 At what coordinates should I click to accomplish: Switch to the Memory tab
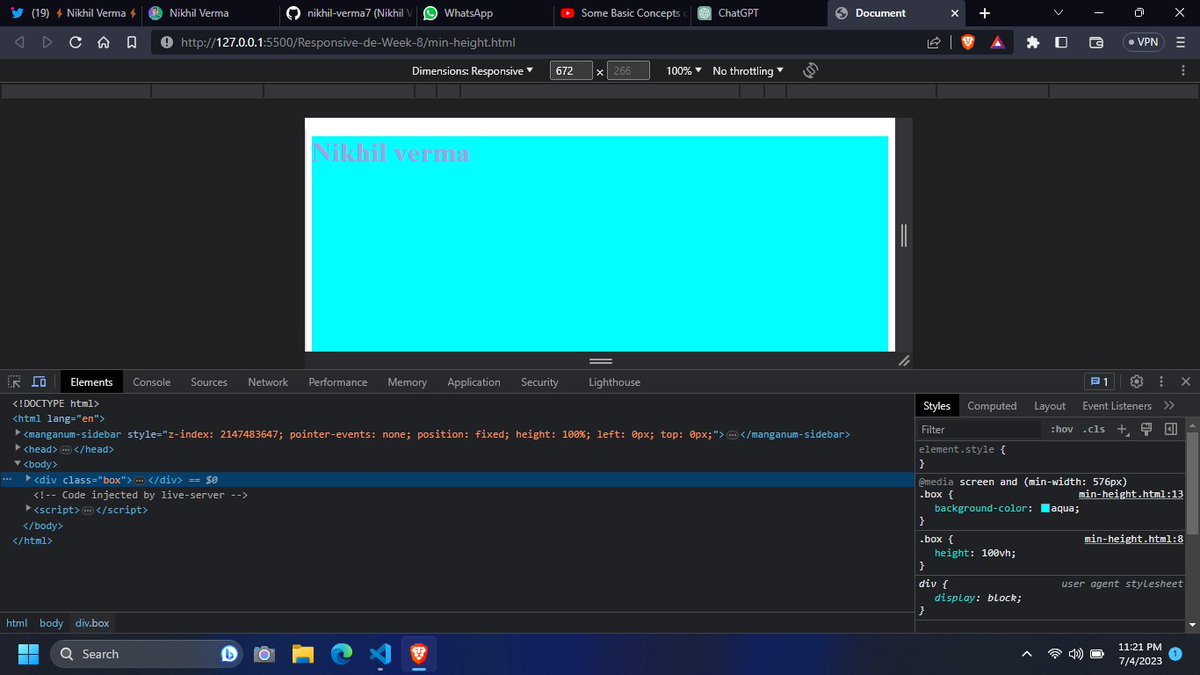(407, 382)
